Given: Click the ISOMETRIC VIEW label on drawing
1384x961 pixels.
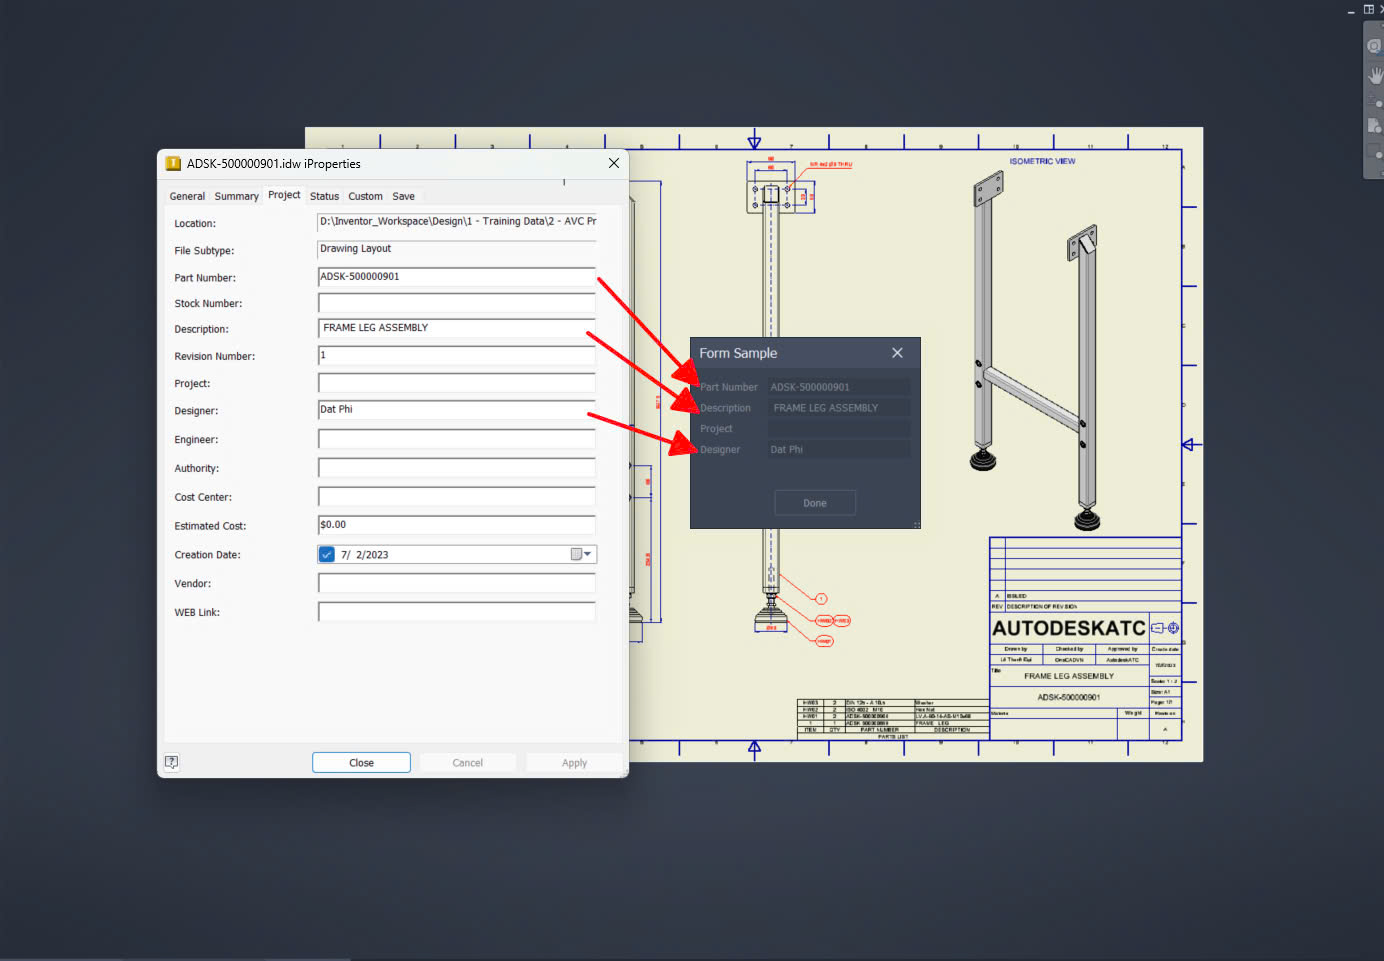Looking at the screenshot, I should click(1042, 161).
